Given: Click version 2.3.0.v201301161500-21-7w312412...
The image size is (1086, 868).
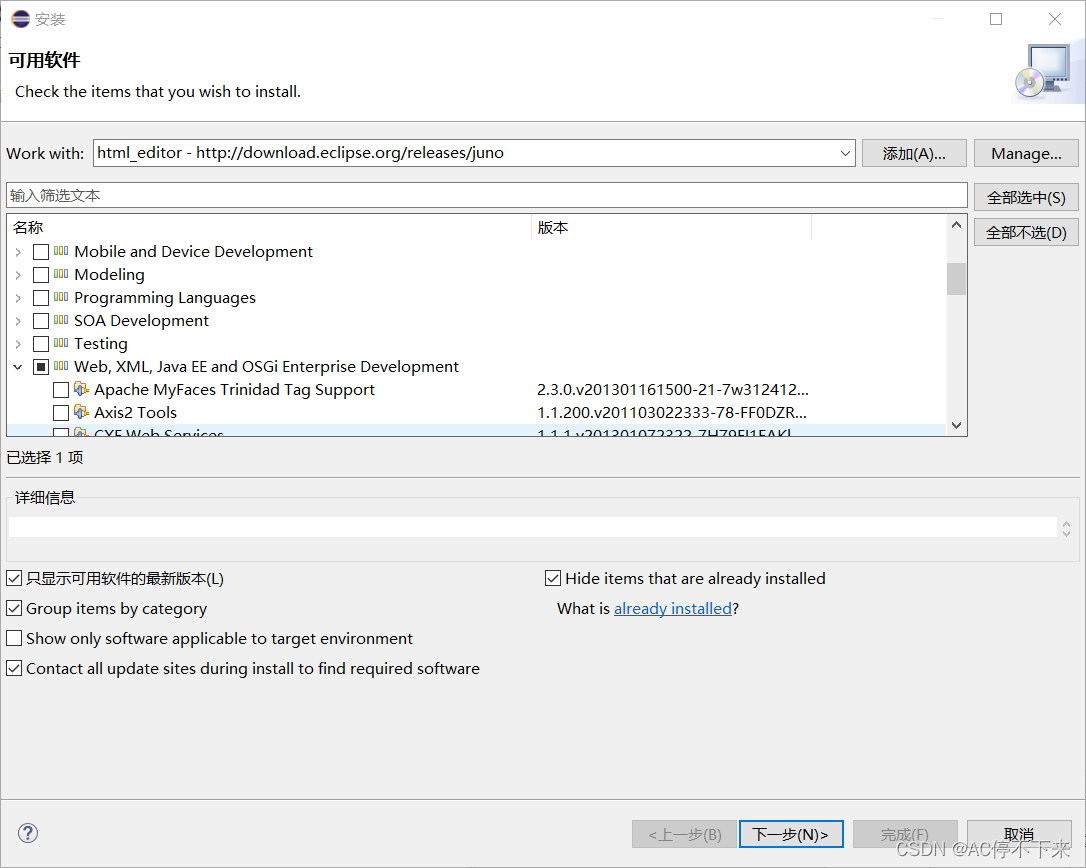Looking at the screenshot, I should pyautogui.click(x=673, y=389).
